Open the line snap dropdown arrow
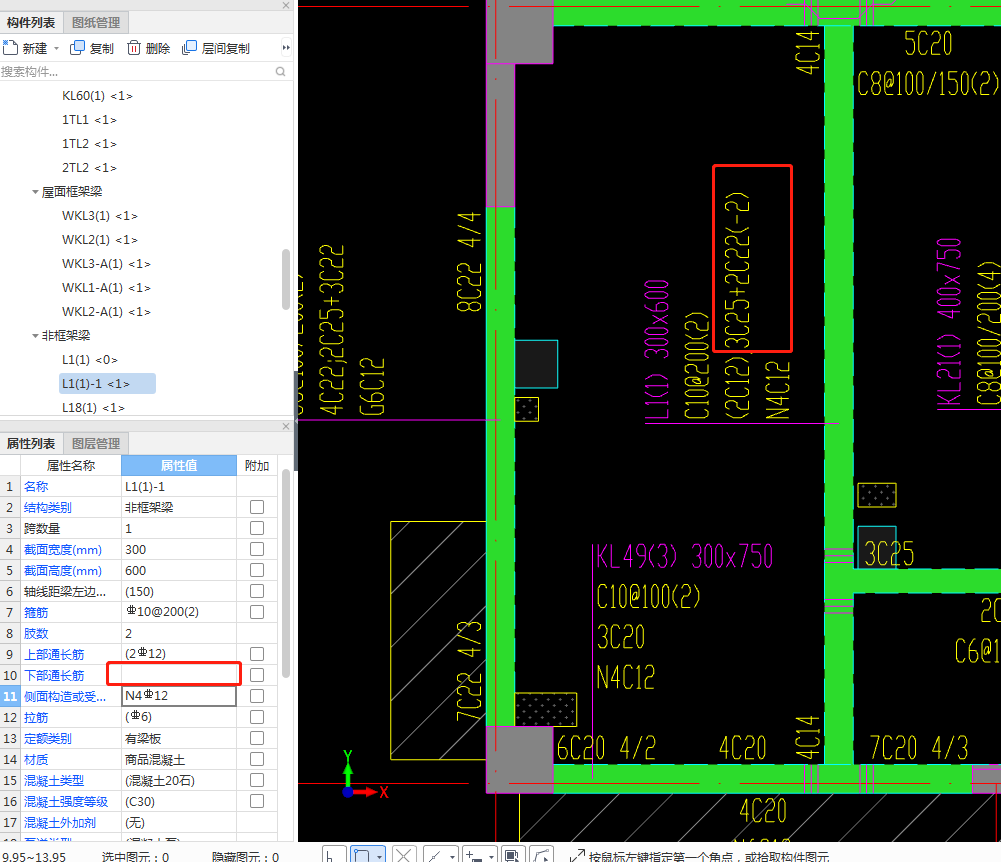 [x=452, y=856]
